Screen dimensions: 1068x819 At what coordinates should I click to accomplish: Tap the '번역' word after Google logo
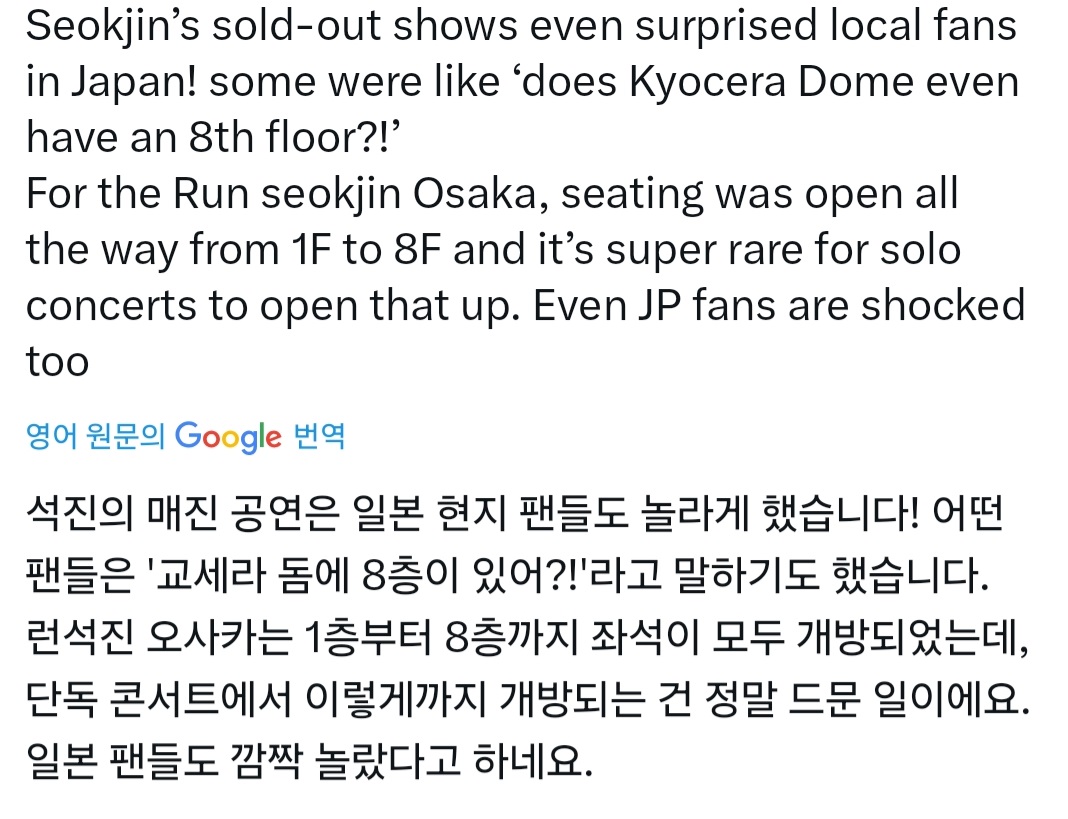[x=319, y=435]
